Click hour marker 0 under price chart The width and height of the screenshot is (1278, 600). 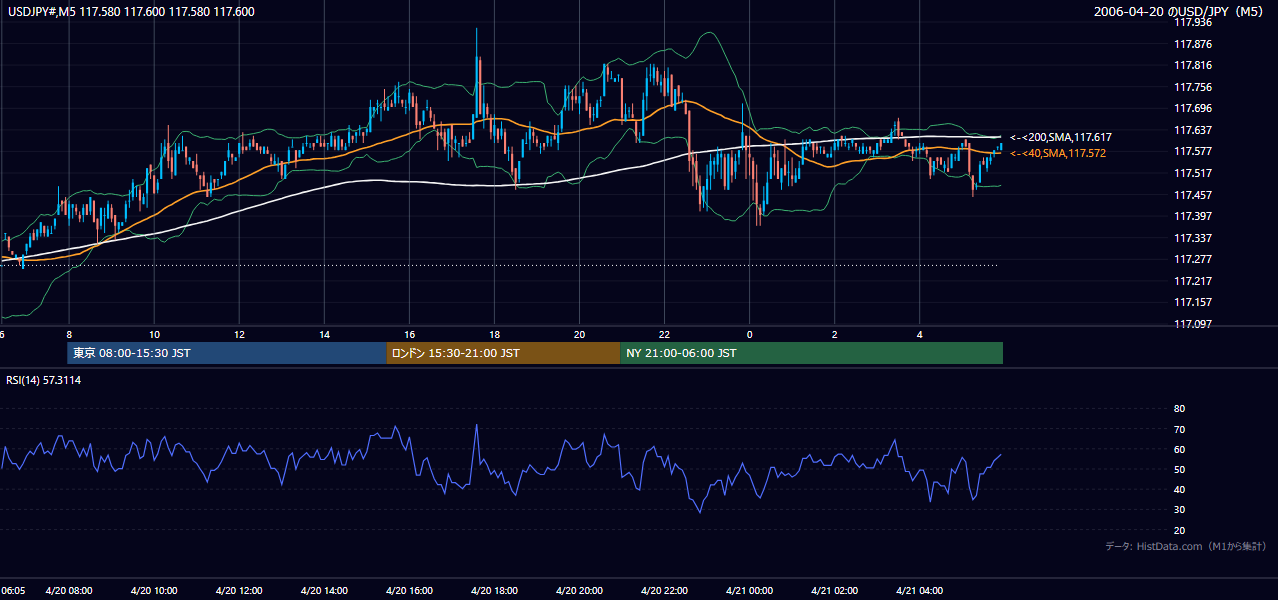click(750, 334)
